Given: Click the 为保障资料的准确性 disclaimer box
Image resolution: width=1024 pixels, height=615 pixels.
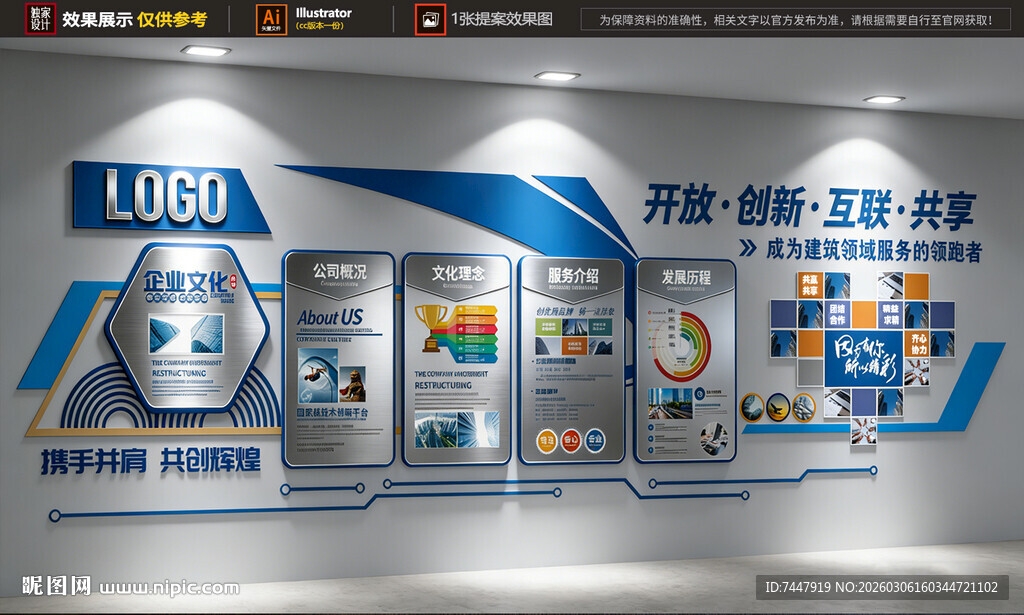Looking at the screenshot, I should tap(795, 20).
